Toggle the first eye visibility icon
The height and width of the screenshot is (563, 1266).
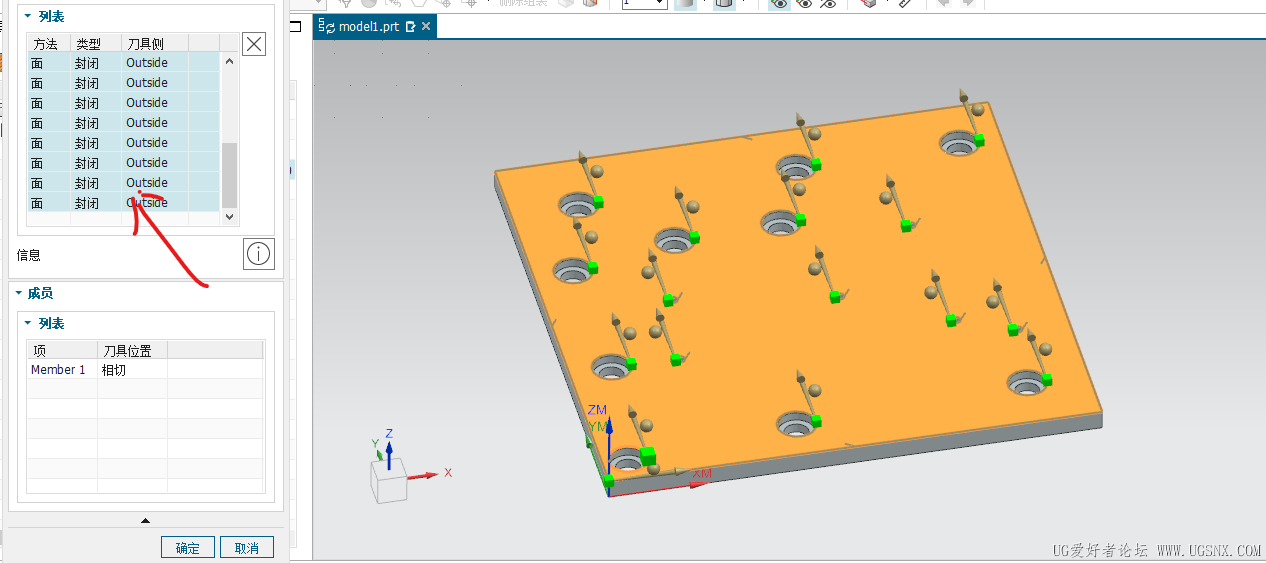tap(779, 4)
